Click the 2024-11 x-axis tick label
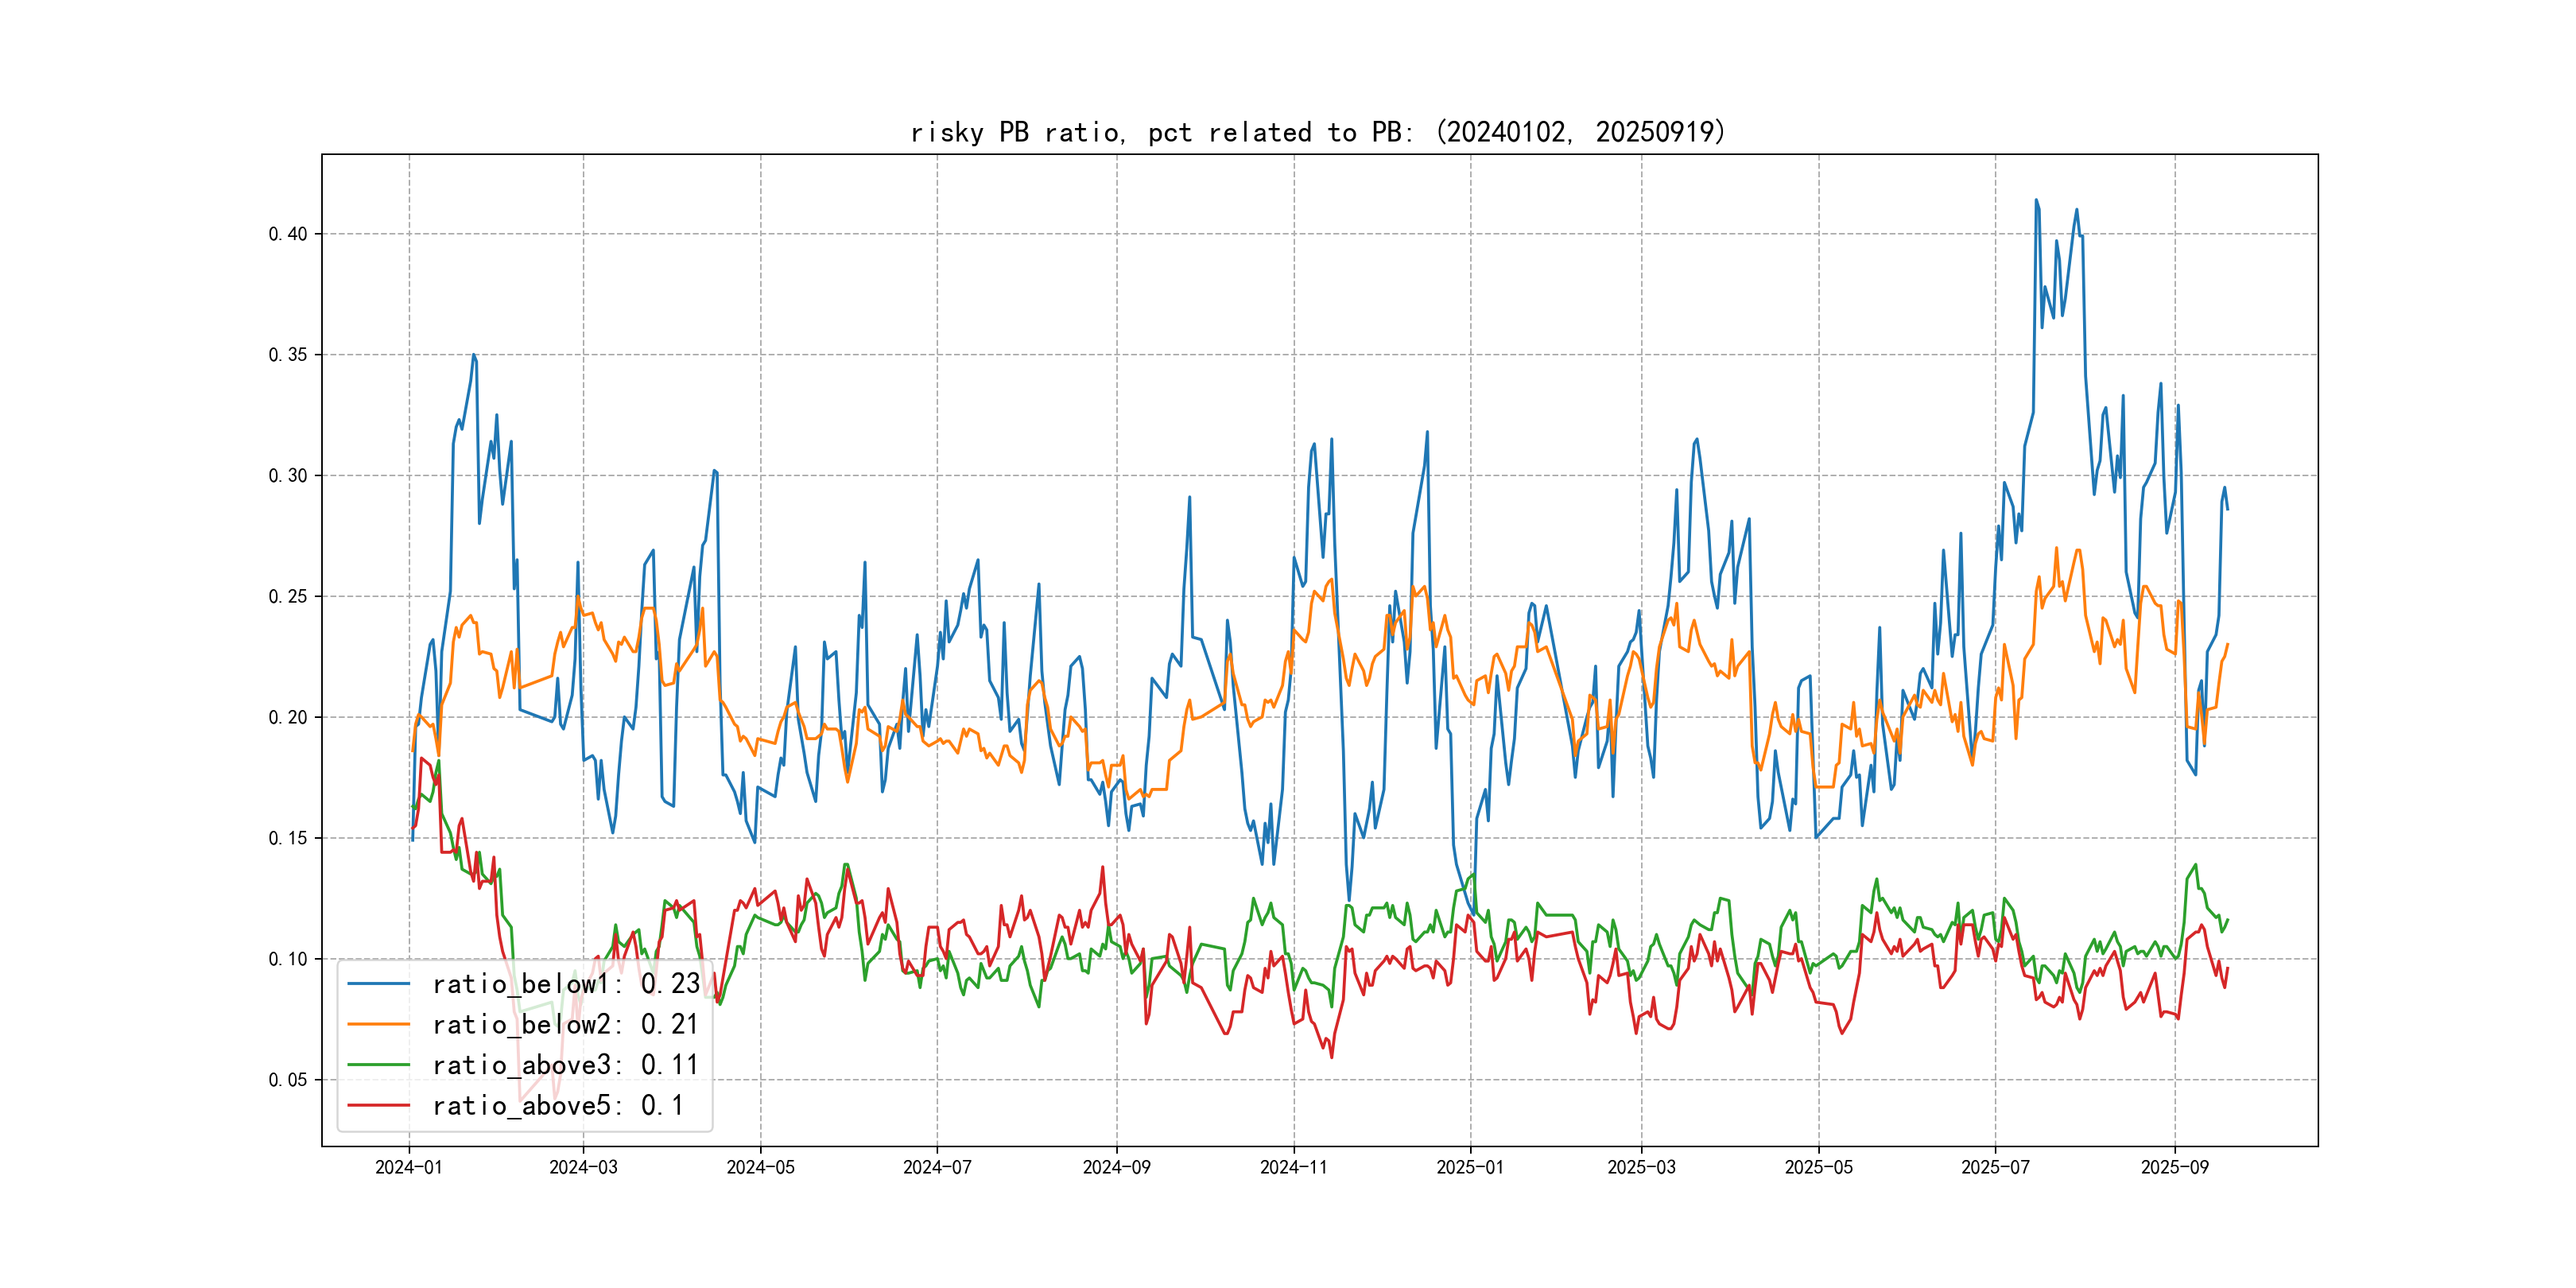The image size is (2576, 1288). click(1293, 1168)
